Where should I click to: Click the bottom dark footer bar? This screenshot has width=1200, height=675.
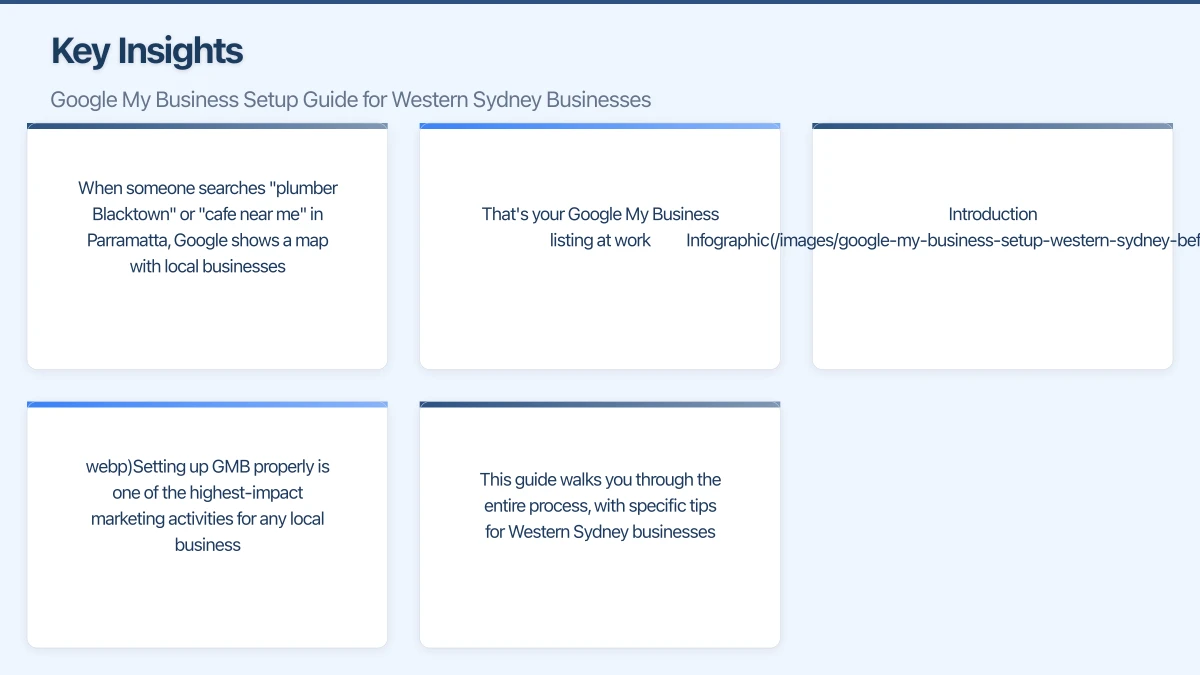600,670
